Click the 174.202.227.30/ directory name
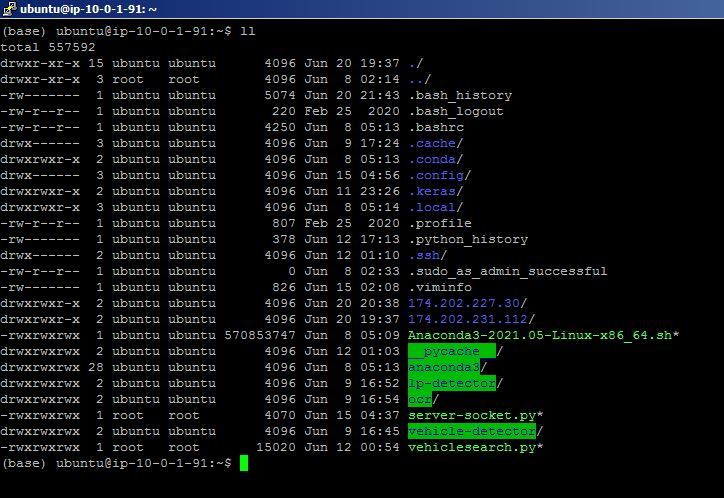Image resolution: width=724 pixels, height=498 pixels. point(467,303)
